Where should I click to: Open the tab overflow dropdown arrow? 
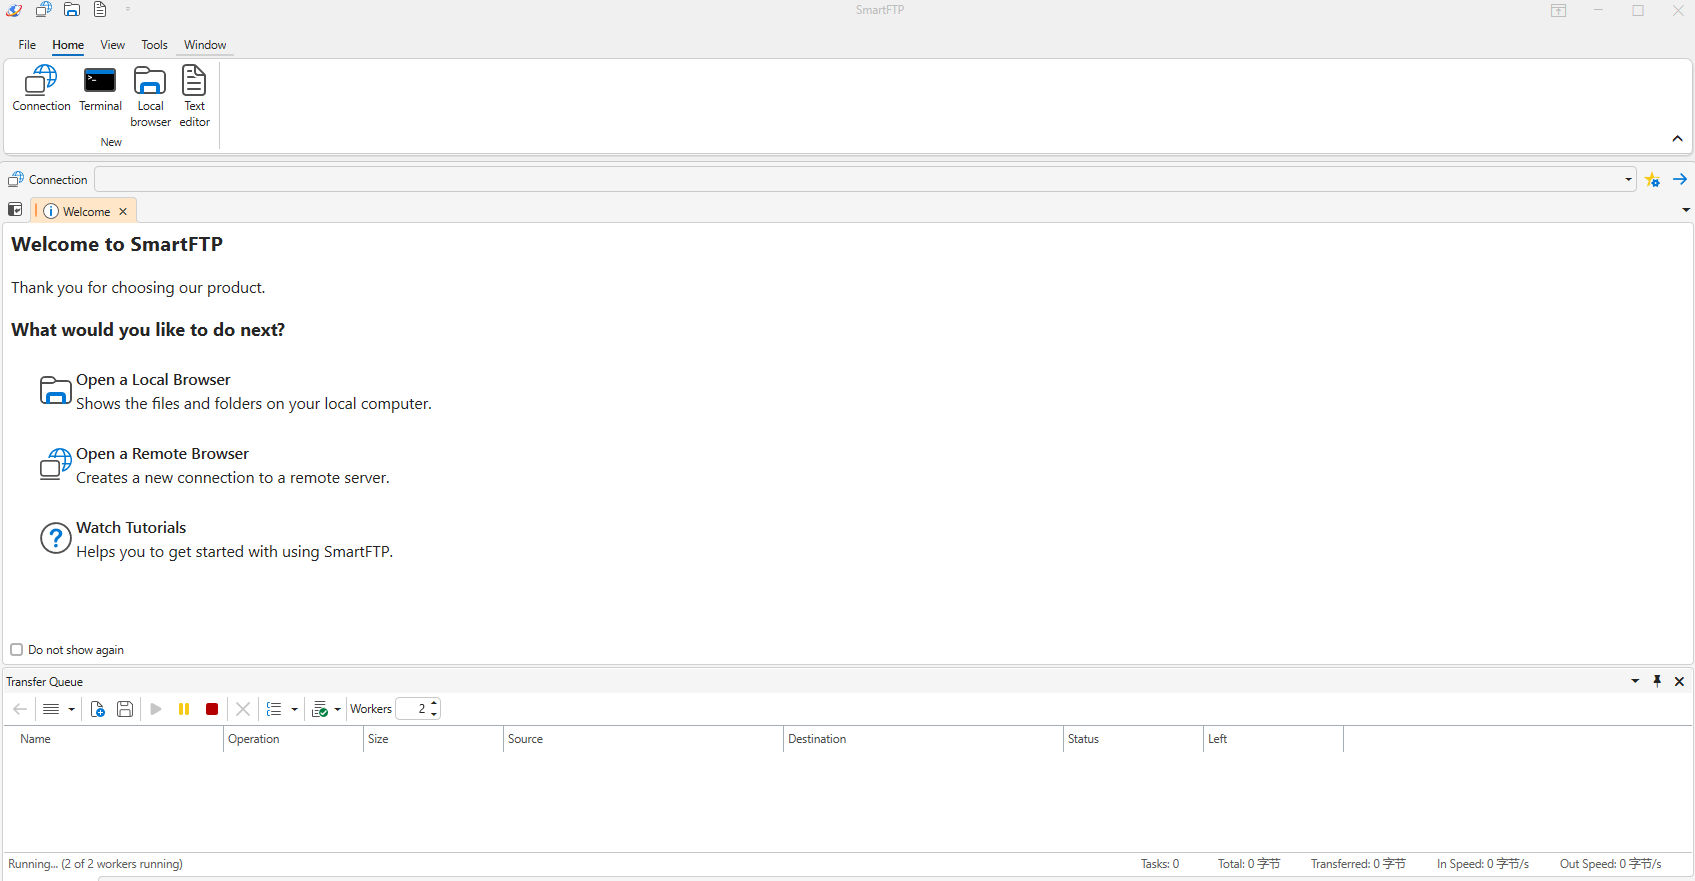1686,210
